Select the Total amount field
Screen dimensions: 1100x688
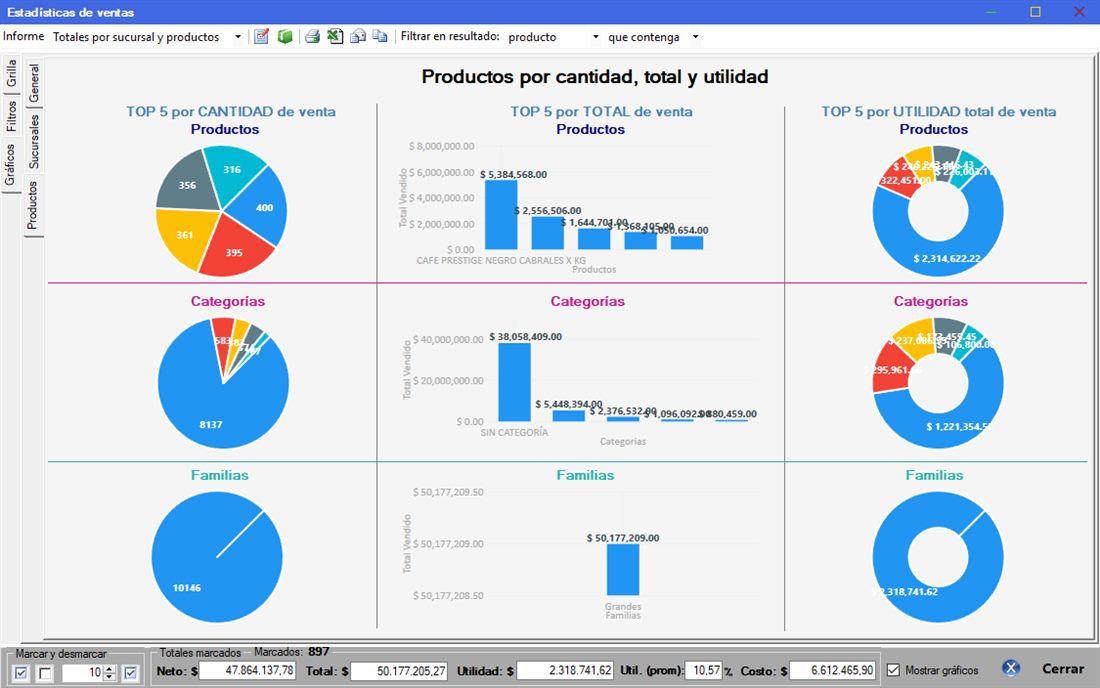pyautogui.click(x=399, y=671)
